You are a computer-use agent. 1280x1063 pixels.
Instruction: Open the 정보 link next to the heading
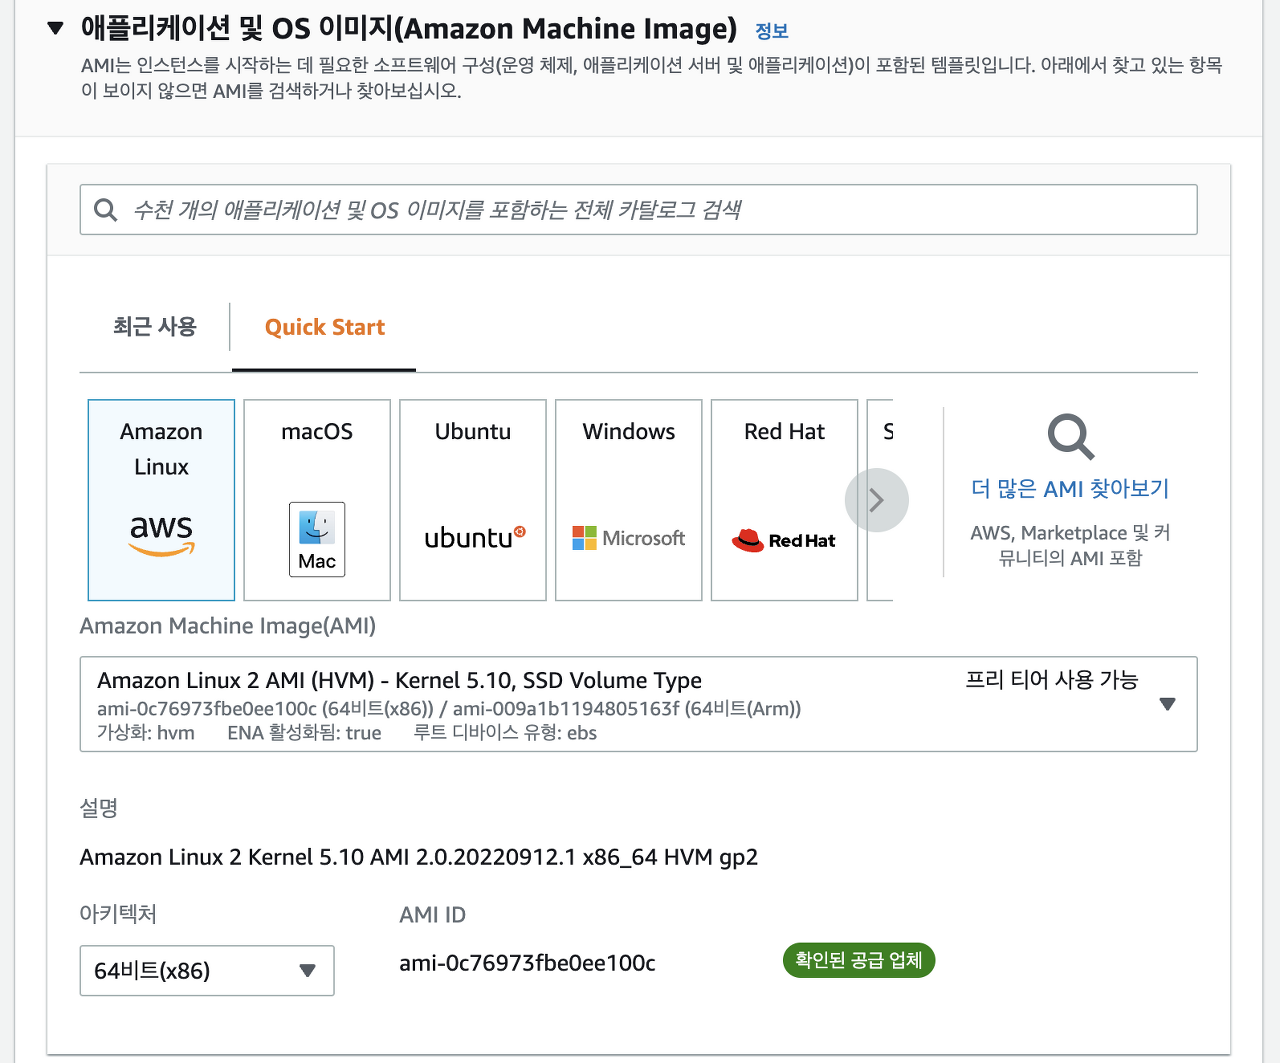(x=772, y=31)
